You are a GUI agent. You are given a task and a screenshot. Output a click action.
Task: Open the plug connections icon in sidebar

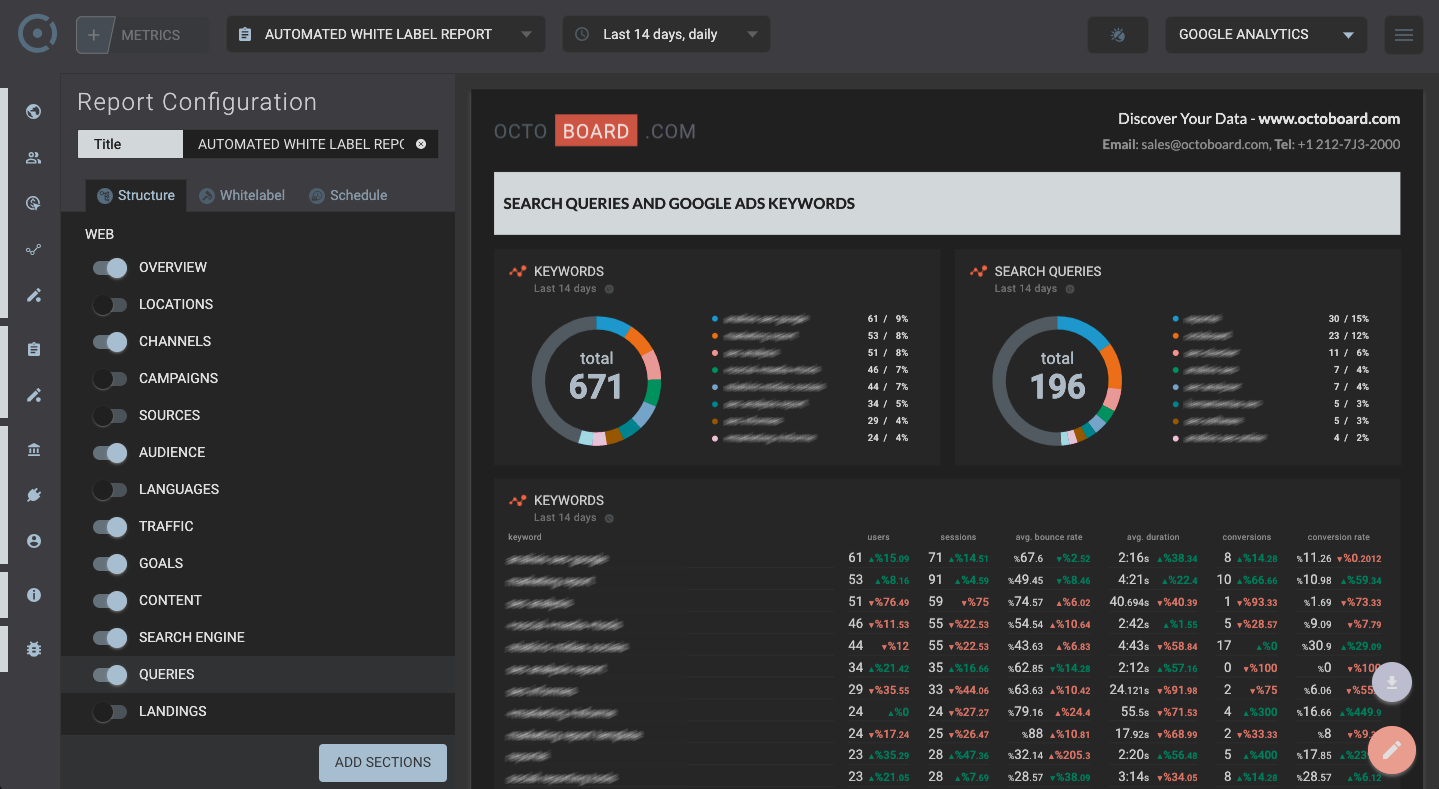pyautogui.click(x=34, y=495)
